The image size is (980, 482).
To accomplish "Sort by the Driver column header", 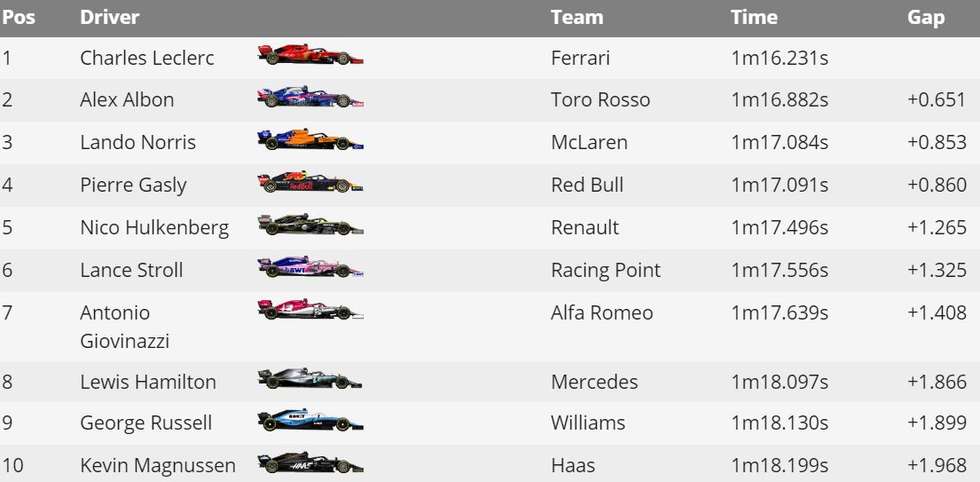I will coord(109,18).
